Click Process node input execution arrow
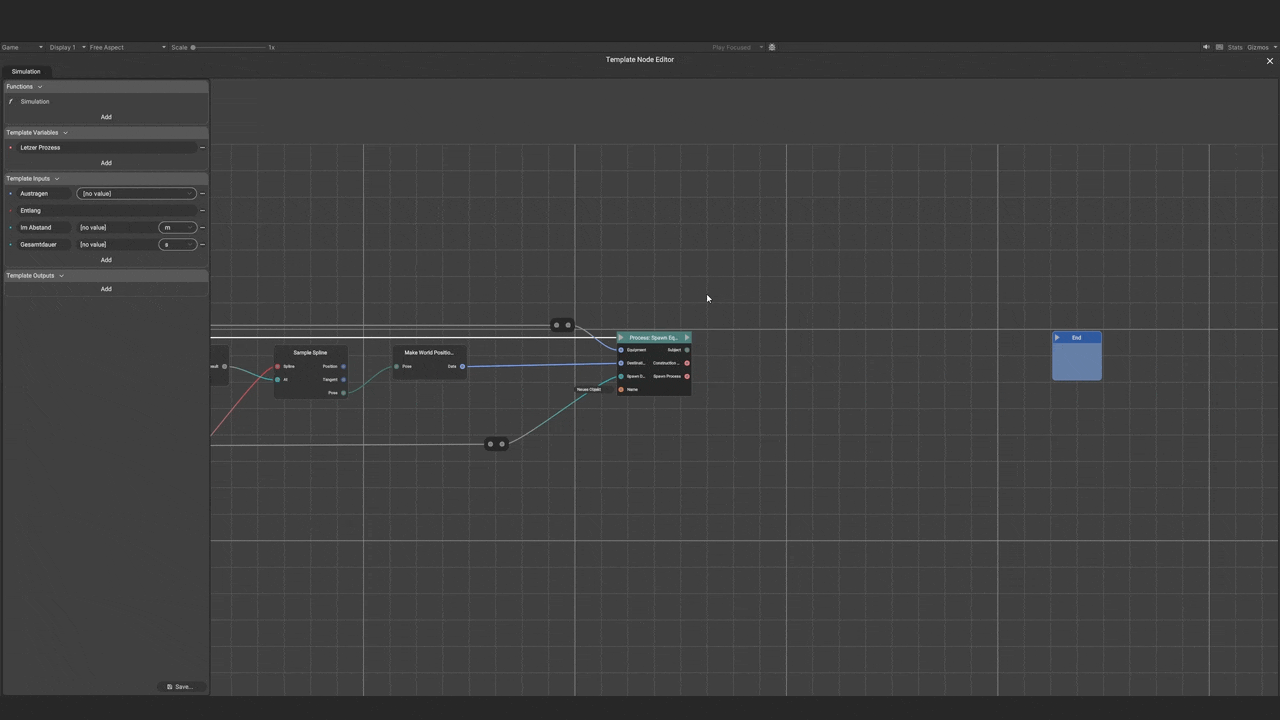This screenshot has width=1280, height=720. pos(621,337)
